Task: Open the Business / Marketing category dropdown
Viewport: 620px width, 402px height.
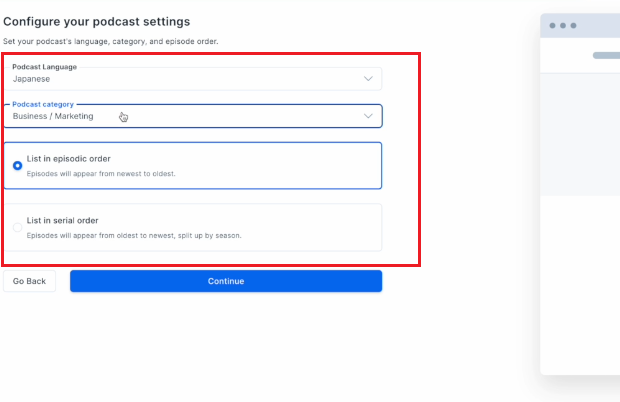Action: pyautogui.click(x=193, y=116)
